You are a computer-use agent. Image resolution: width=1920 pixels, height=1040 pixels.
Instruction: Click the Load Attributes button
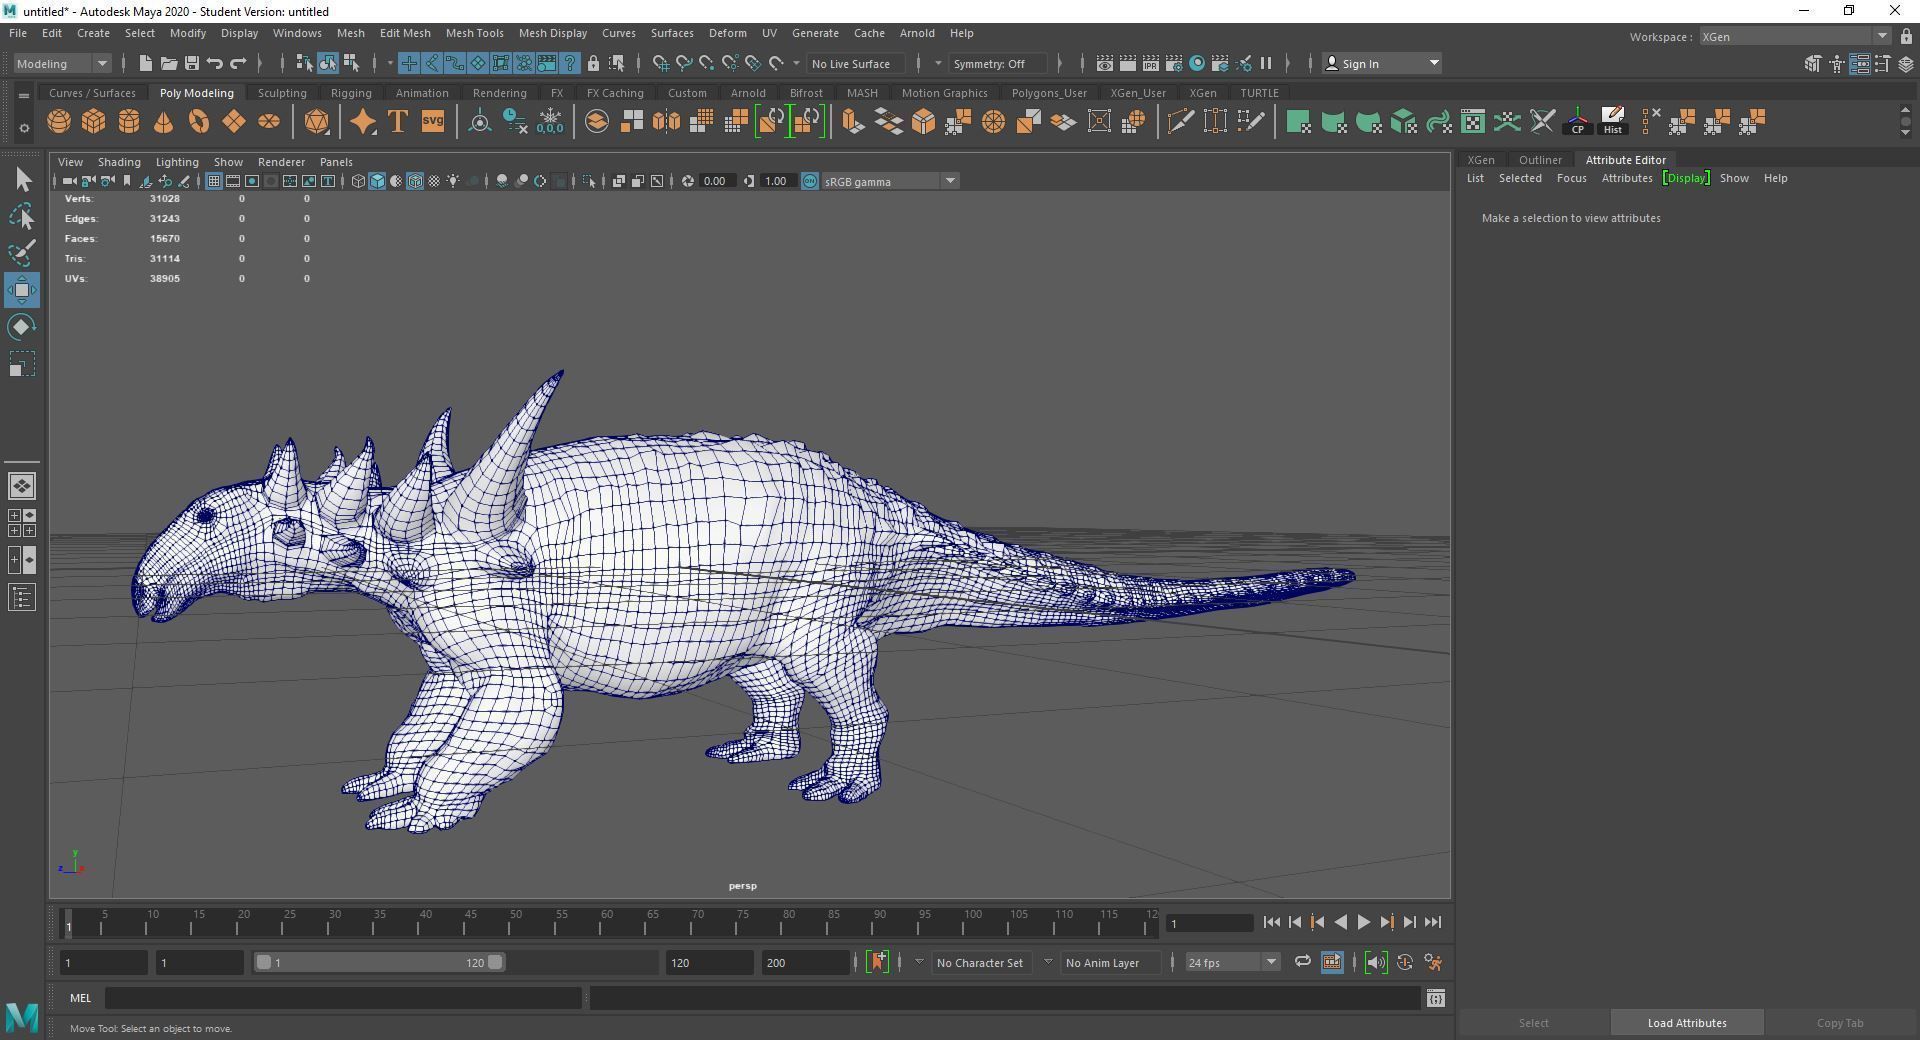pos(1687,1023)
